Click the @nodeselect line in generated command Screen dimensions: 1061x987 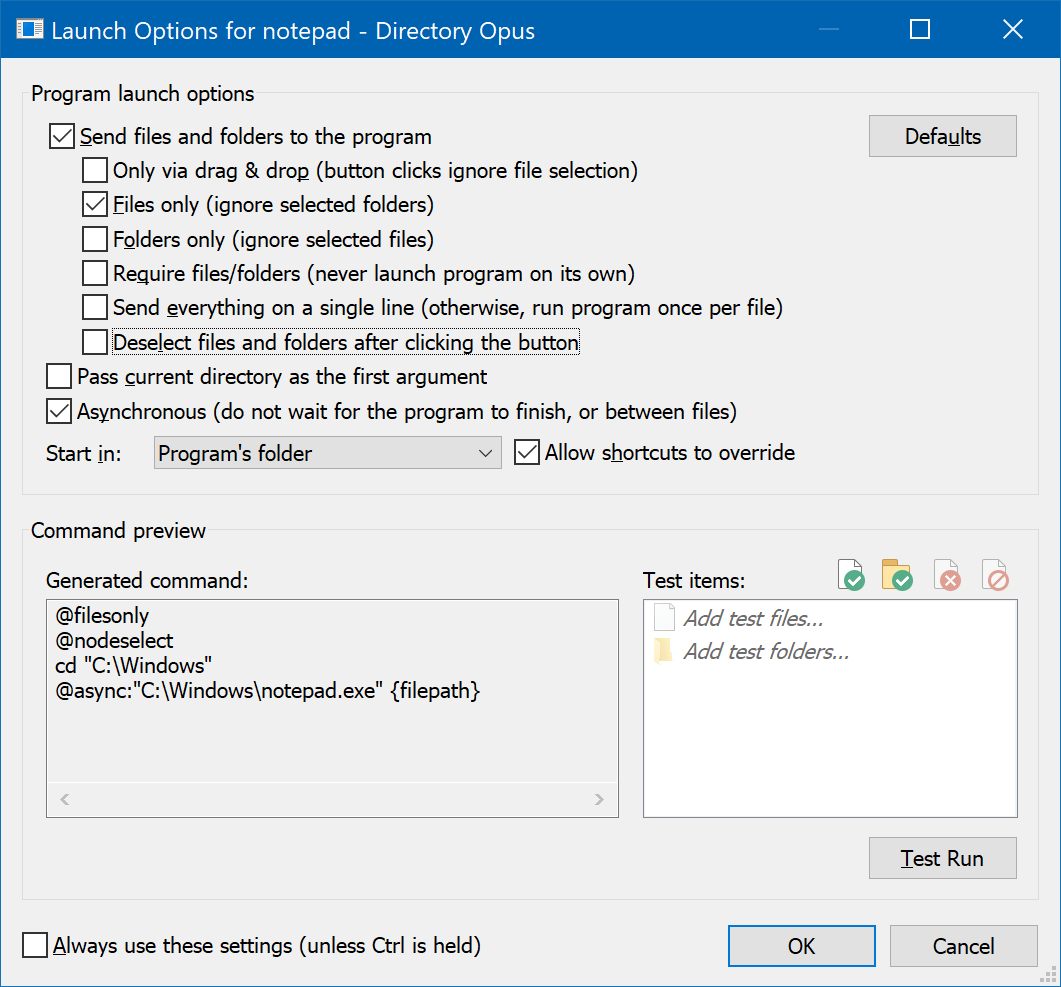click(x=114, y=641)
